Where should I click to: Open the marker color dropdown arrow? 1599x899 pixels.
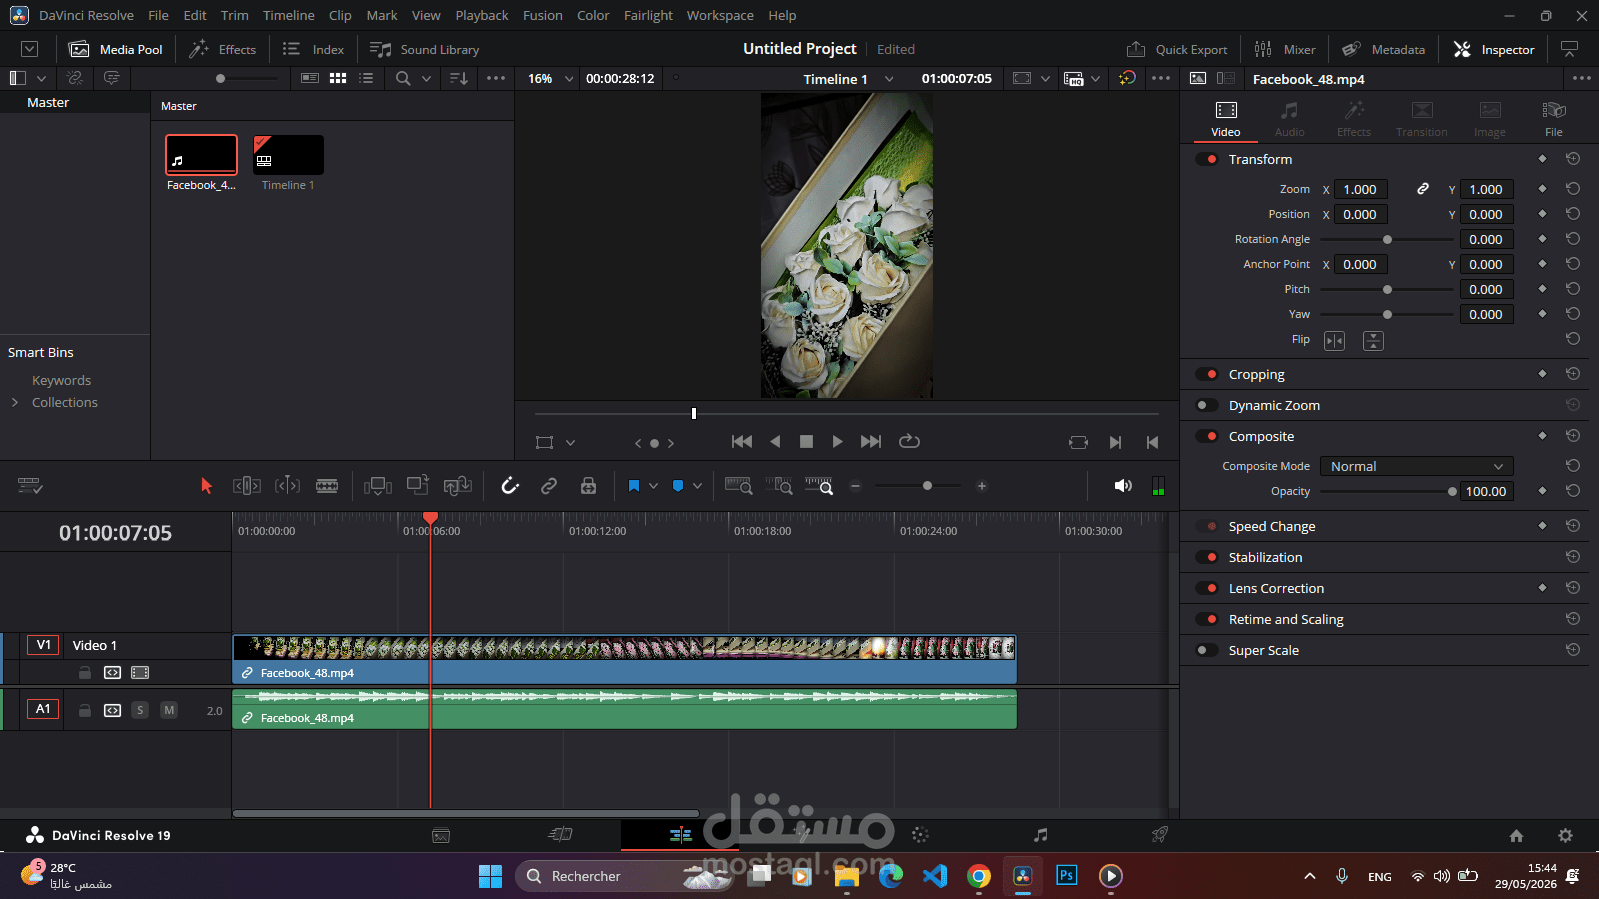tap(697, 486)
